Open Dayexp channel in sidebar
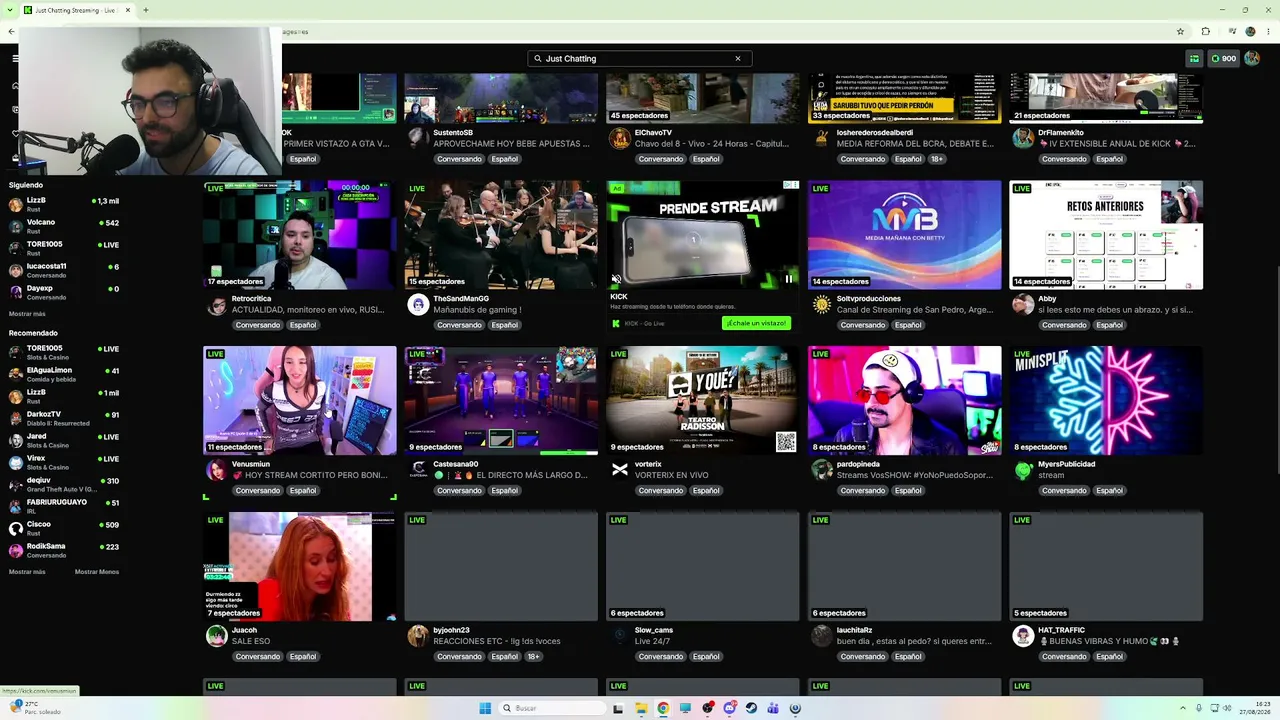1280x720 pixels. pos(64,292)
